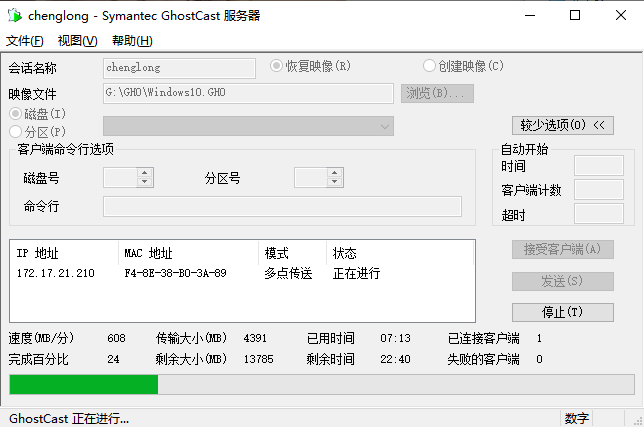The height and width of the screenshot is (427, 644).
Task: Click status bar text GhostCast 正在进行...
Action: click(69, 419)
